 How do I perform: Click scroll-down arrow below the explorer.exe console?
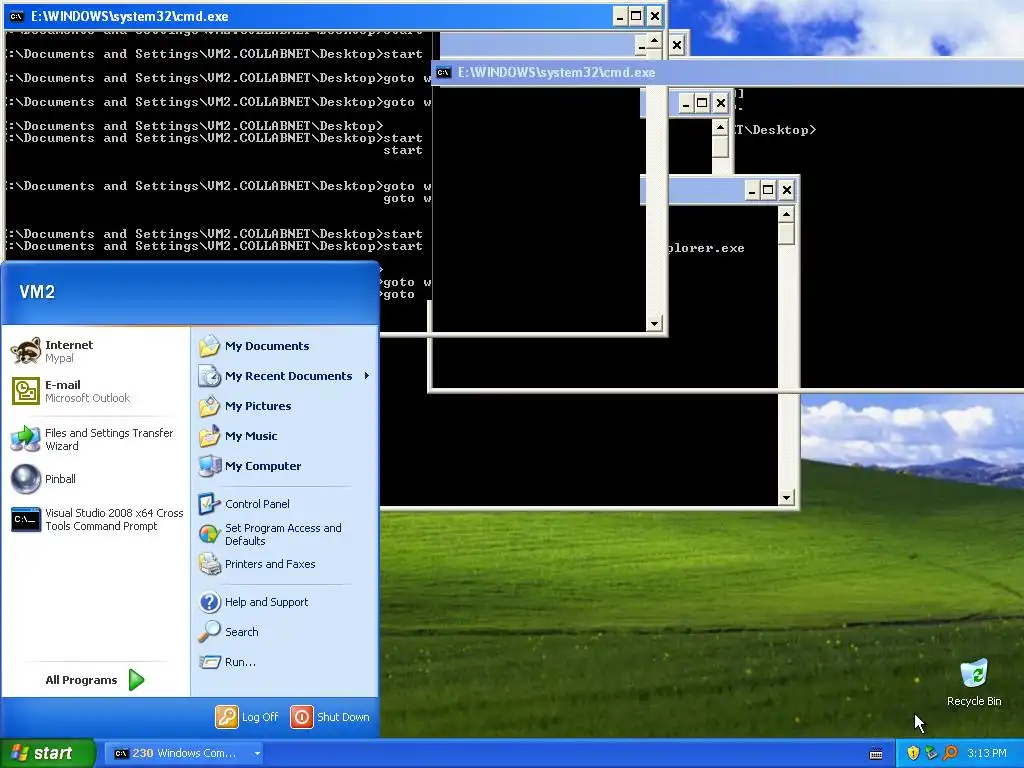[786, 498]
